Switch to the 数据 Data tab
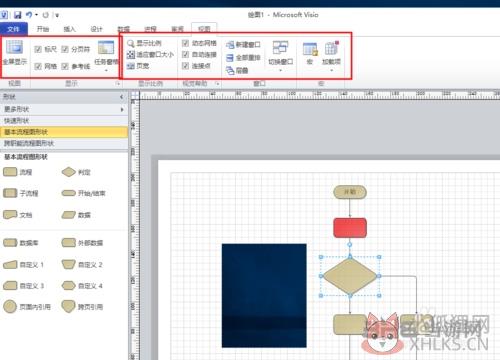 (x=124, y=29)
